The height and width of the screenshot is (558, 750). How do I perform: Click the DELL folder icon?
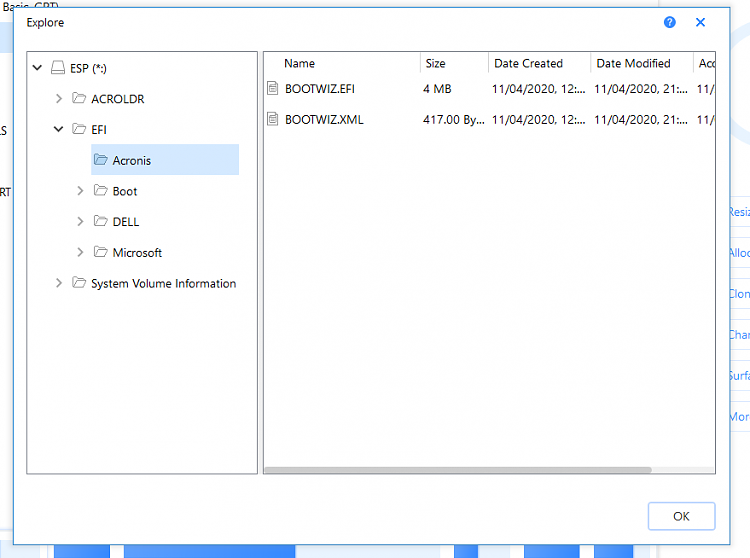point(100,221)
